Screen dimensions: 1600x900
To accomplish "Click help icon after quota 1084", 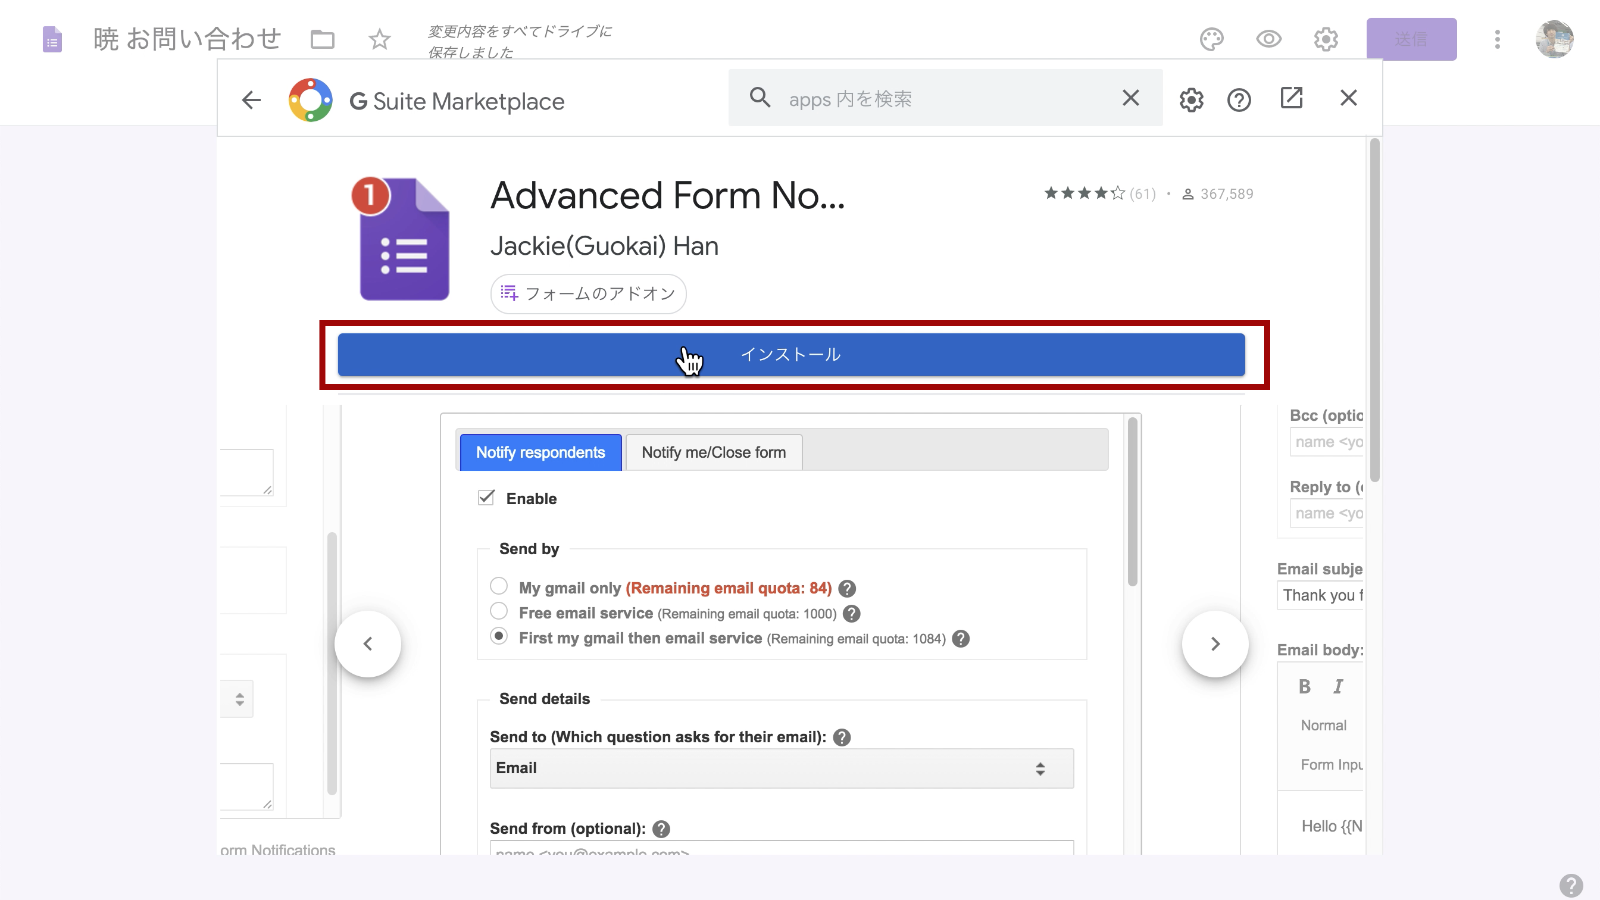I will [x=961, y=639].
